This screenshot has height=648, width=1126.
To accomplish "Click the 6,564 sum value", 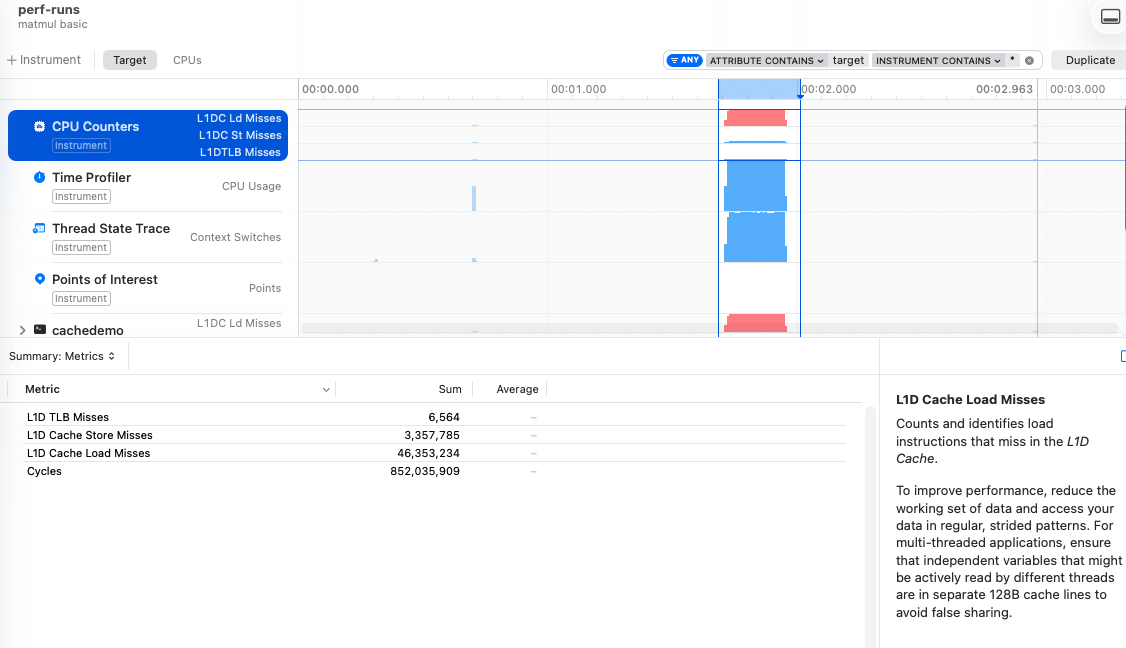I will [x=444, y=417].
